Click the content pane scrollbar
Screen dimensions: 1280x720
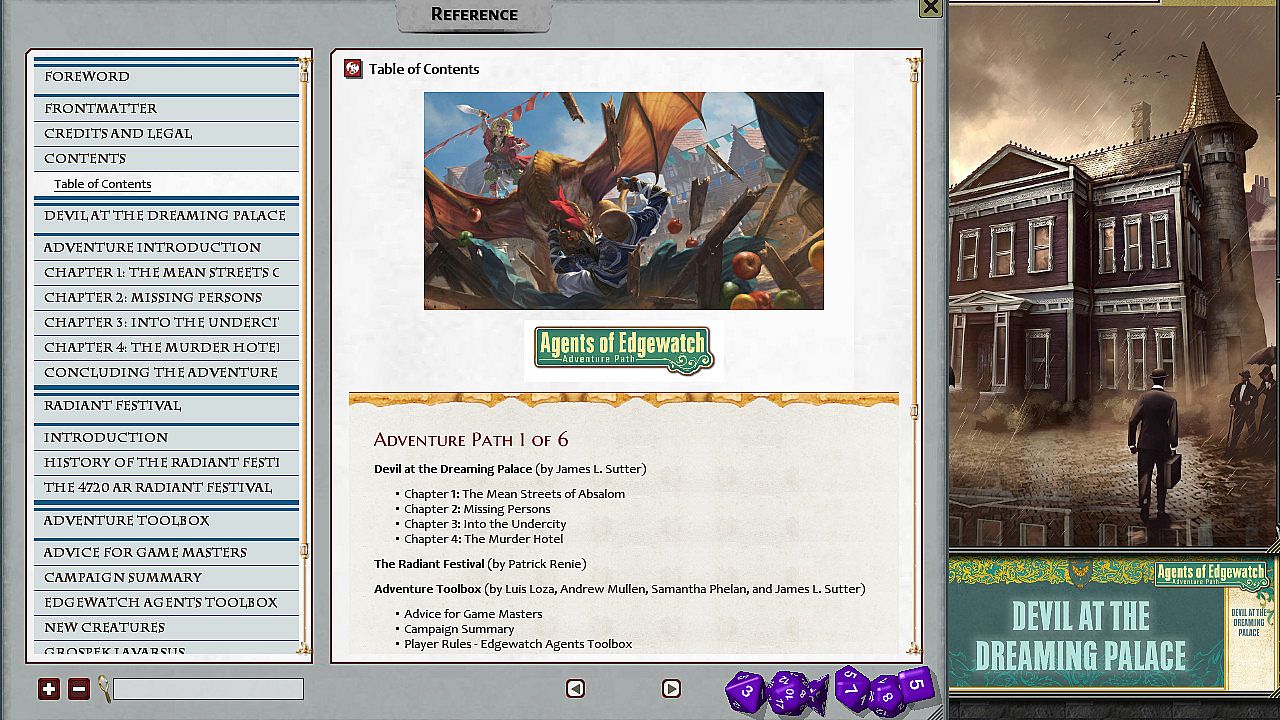point(913,355)
